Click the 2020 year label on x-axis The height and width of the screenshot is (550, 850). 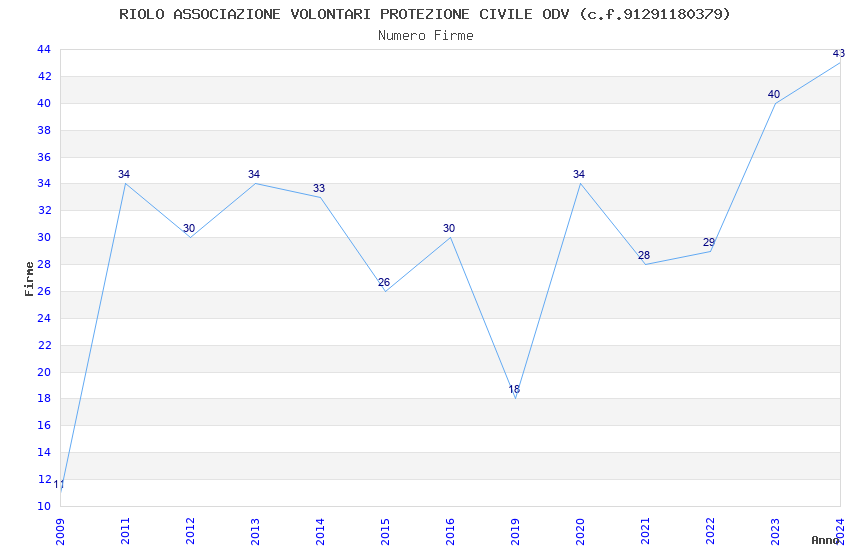[581, 532]
